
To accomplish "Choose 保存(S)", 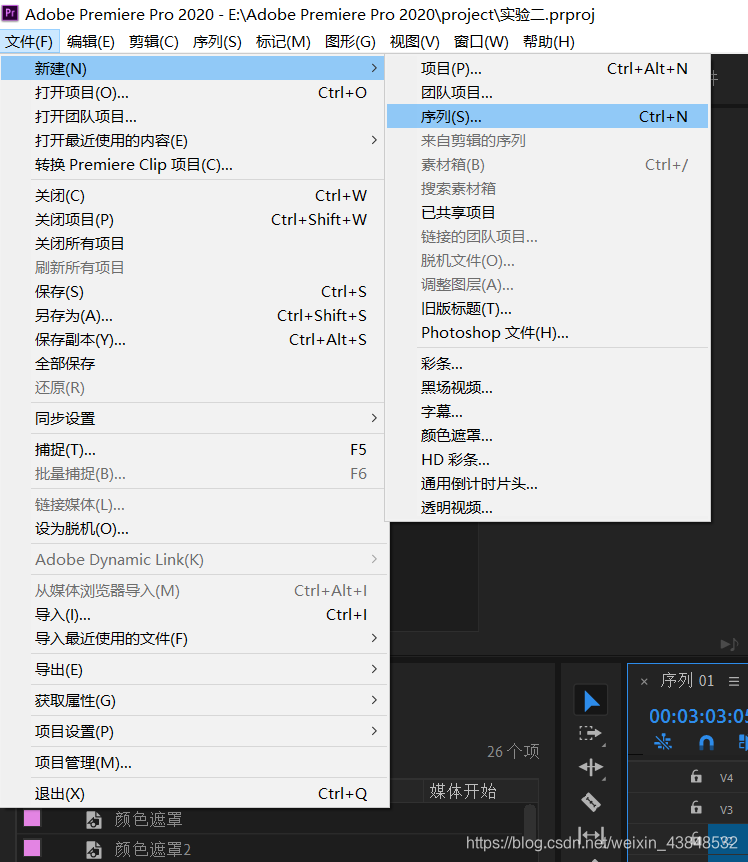I will click(x=192, y=291).
